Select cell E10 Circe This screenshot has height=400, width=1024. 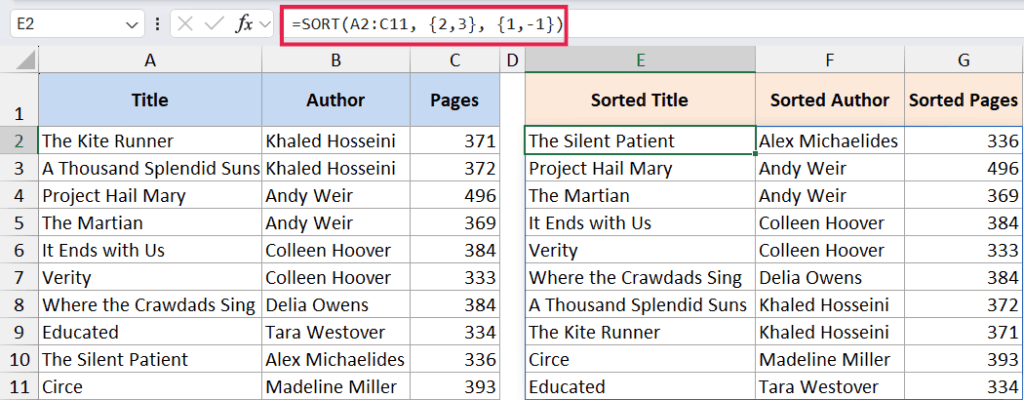pos(641,359)
